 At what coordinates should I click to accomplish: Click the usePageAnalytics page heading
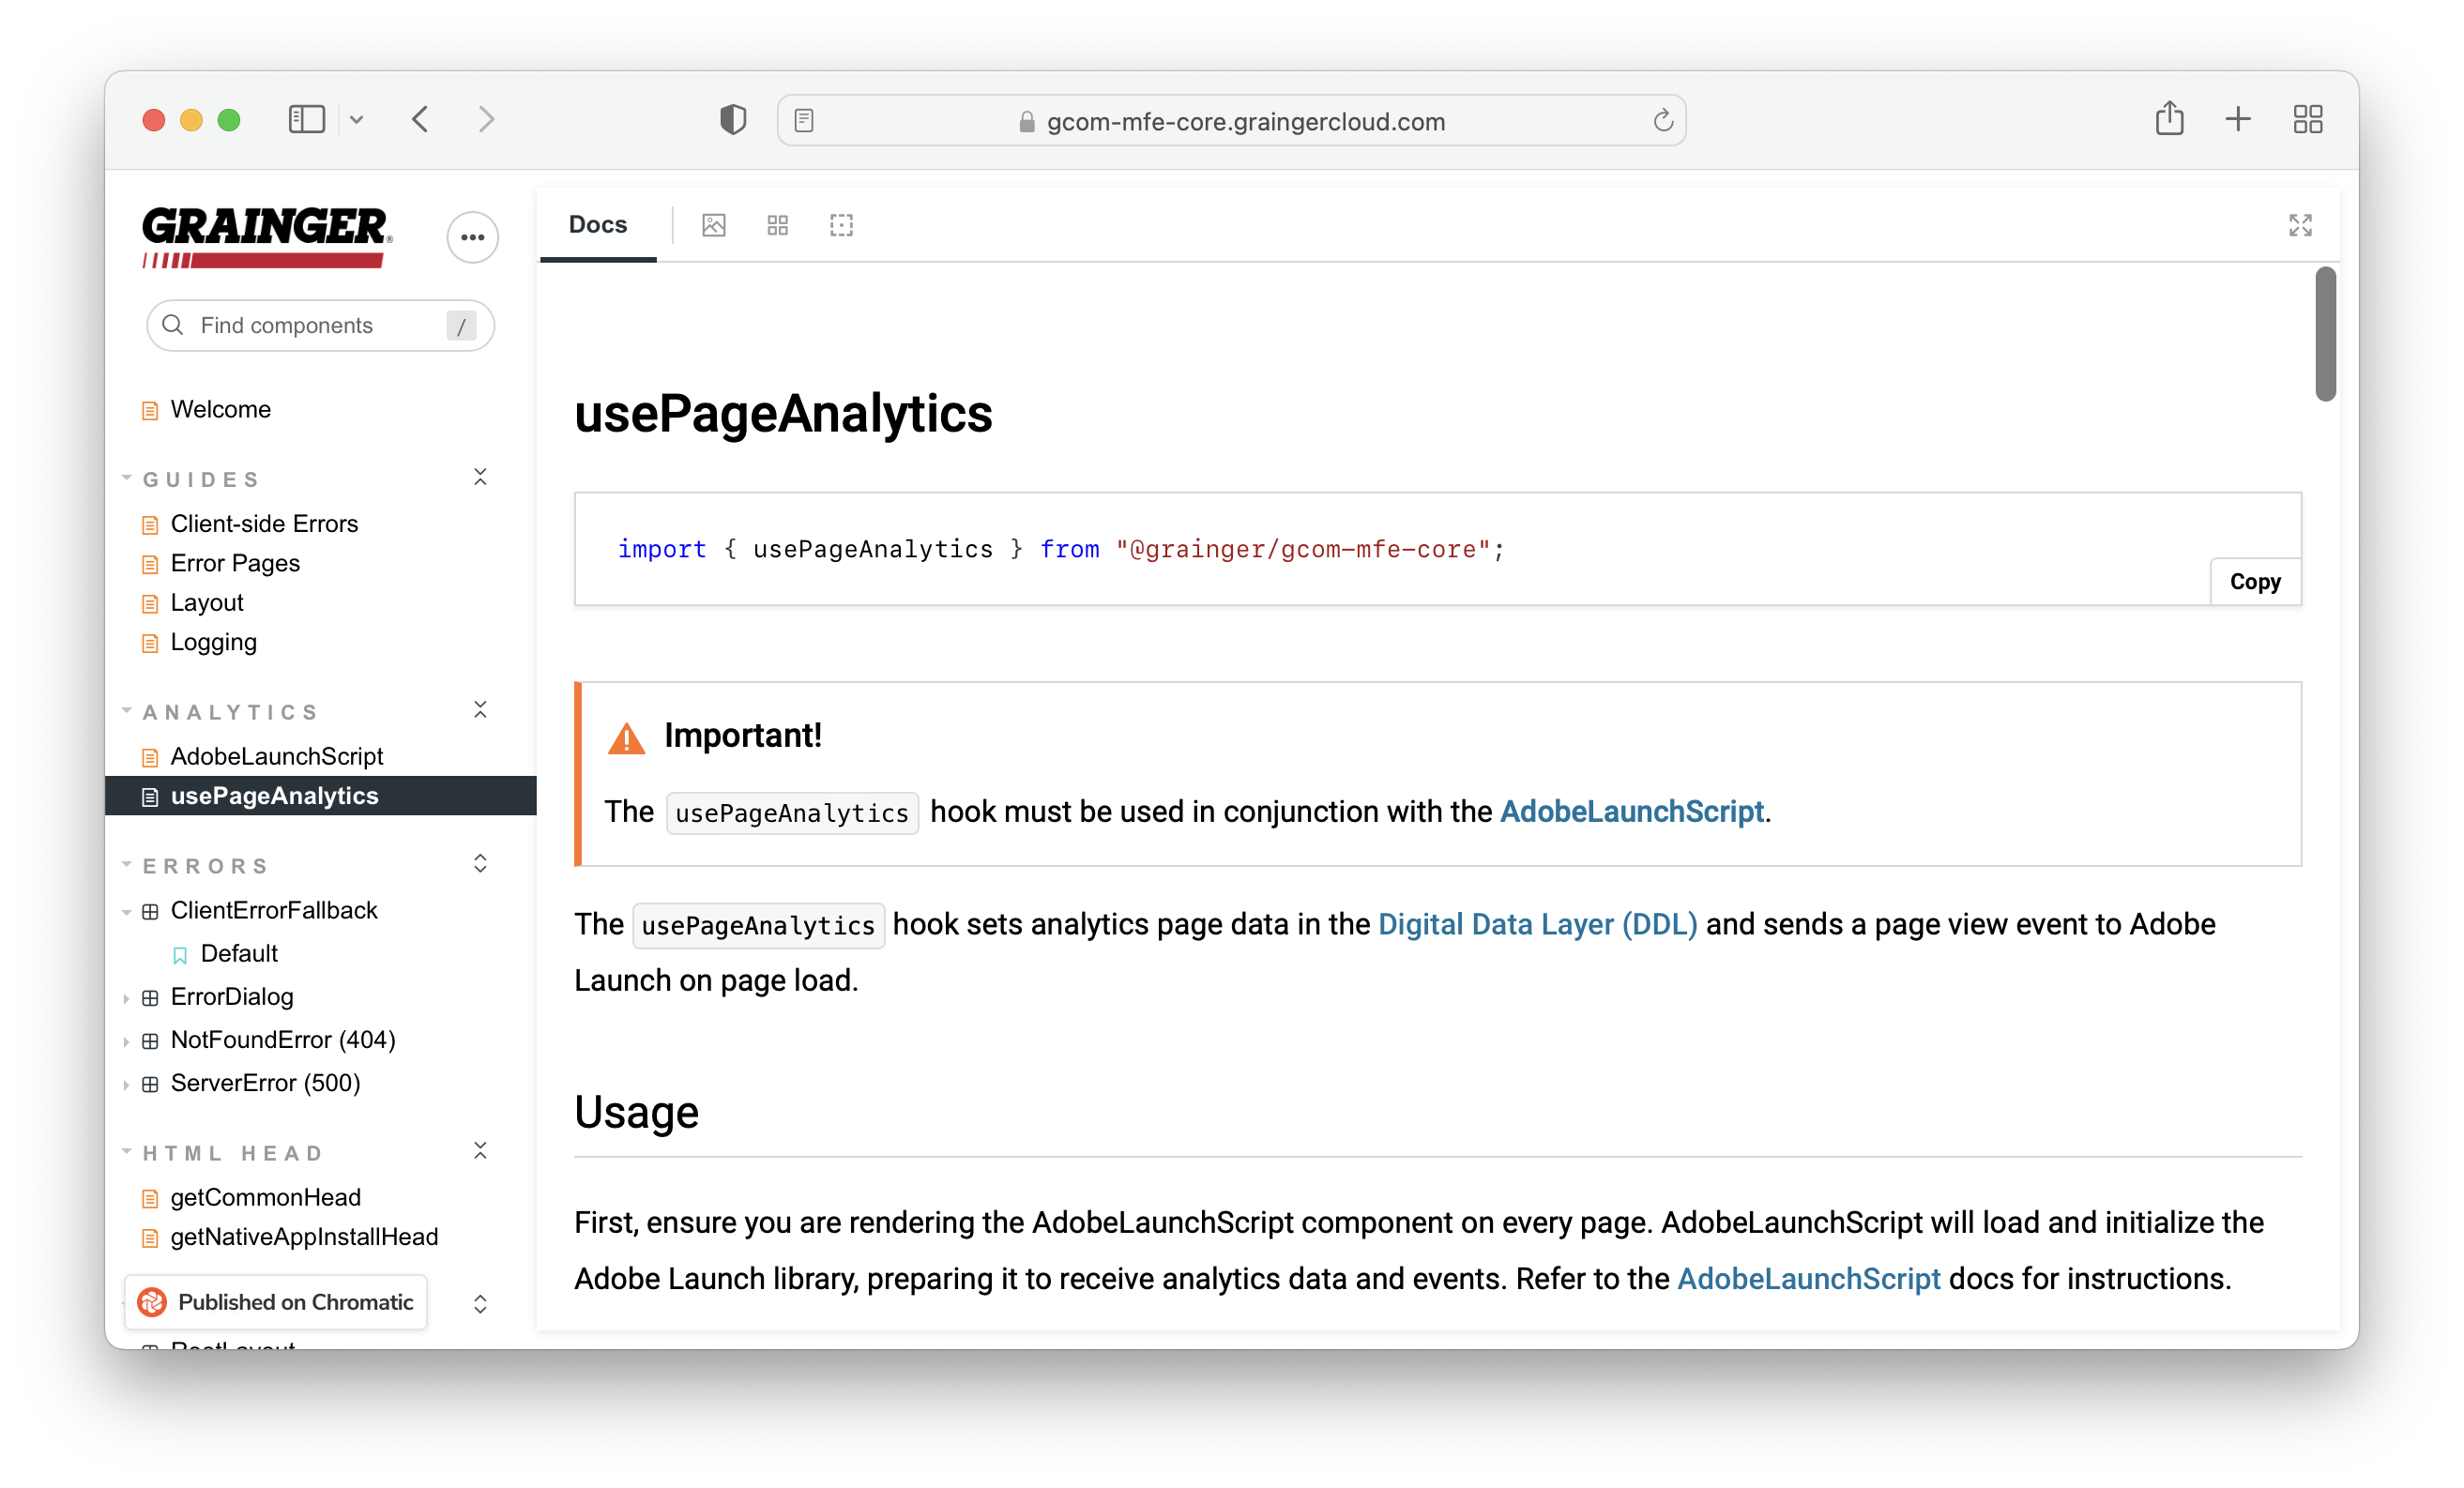(x=783, y=414)
